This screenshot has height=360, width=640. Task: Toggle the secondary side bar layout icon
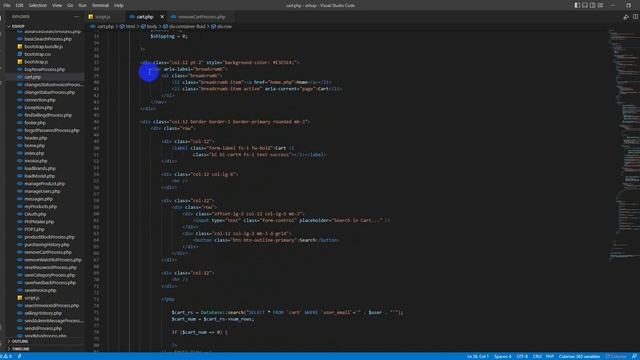point(593,5)
